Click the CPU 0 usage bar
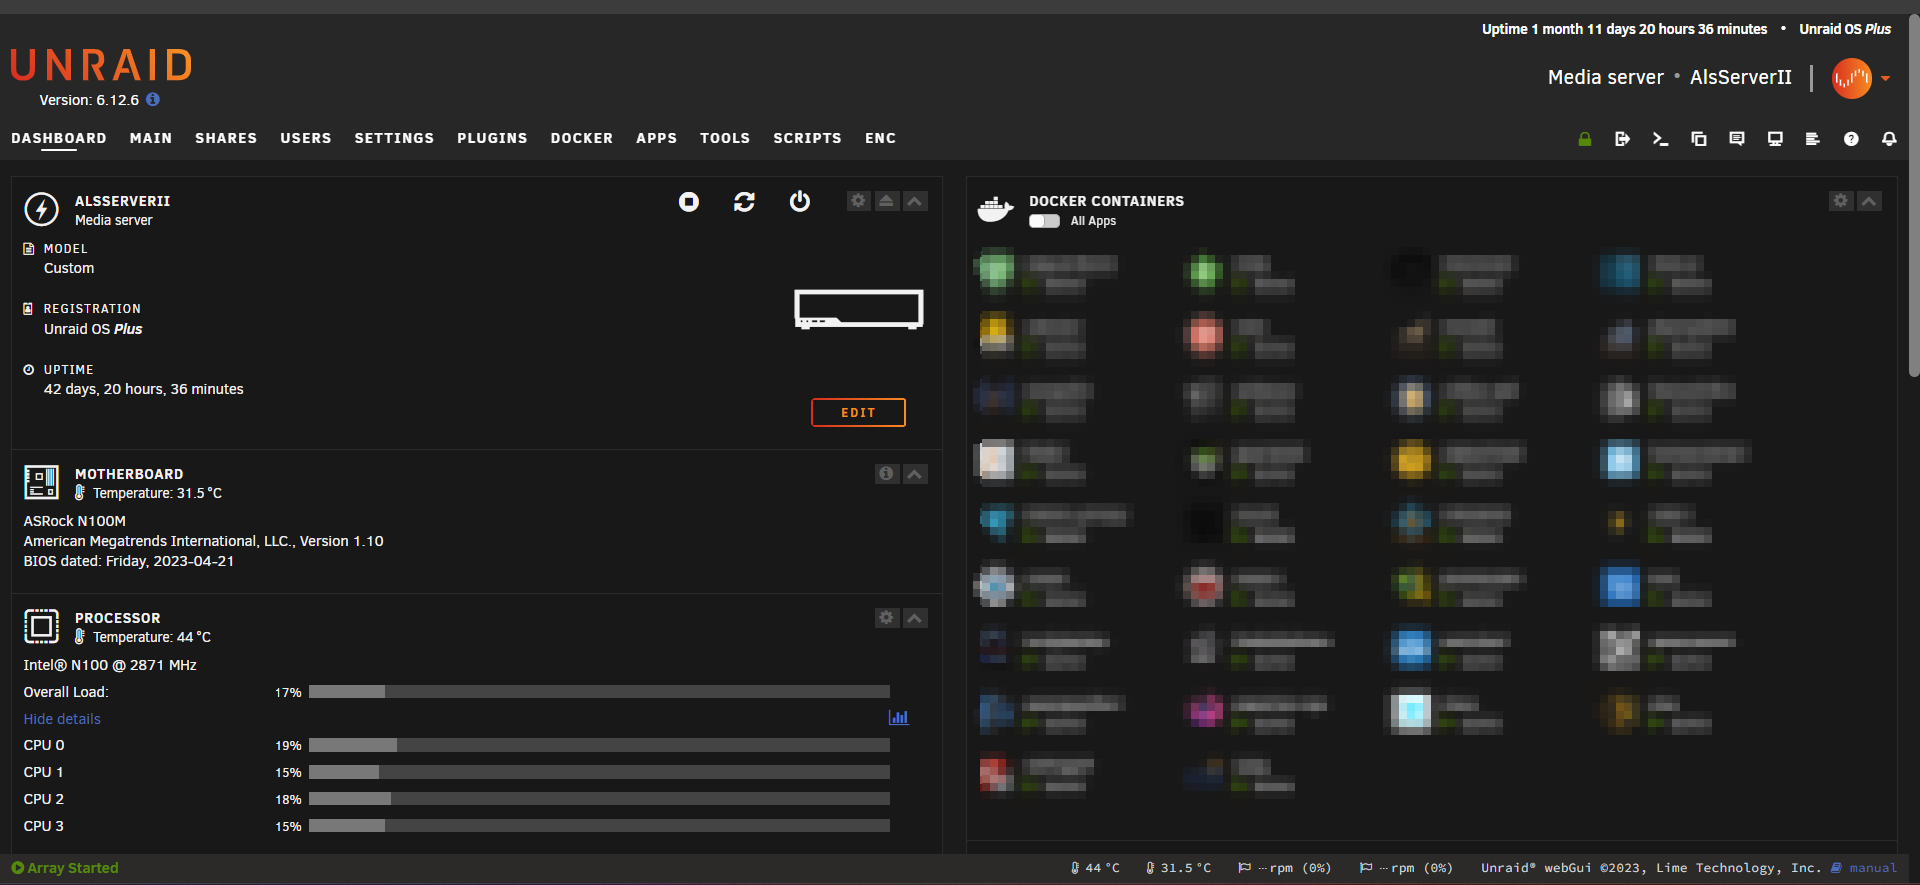Image resolution: width=1920 pixels, height=885 pixels. [x=599, y=745]
